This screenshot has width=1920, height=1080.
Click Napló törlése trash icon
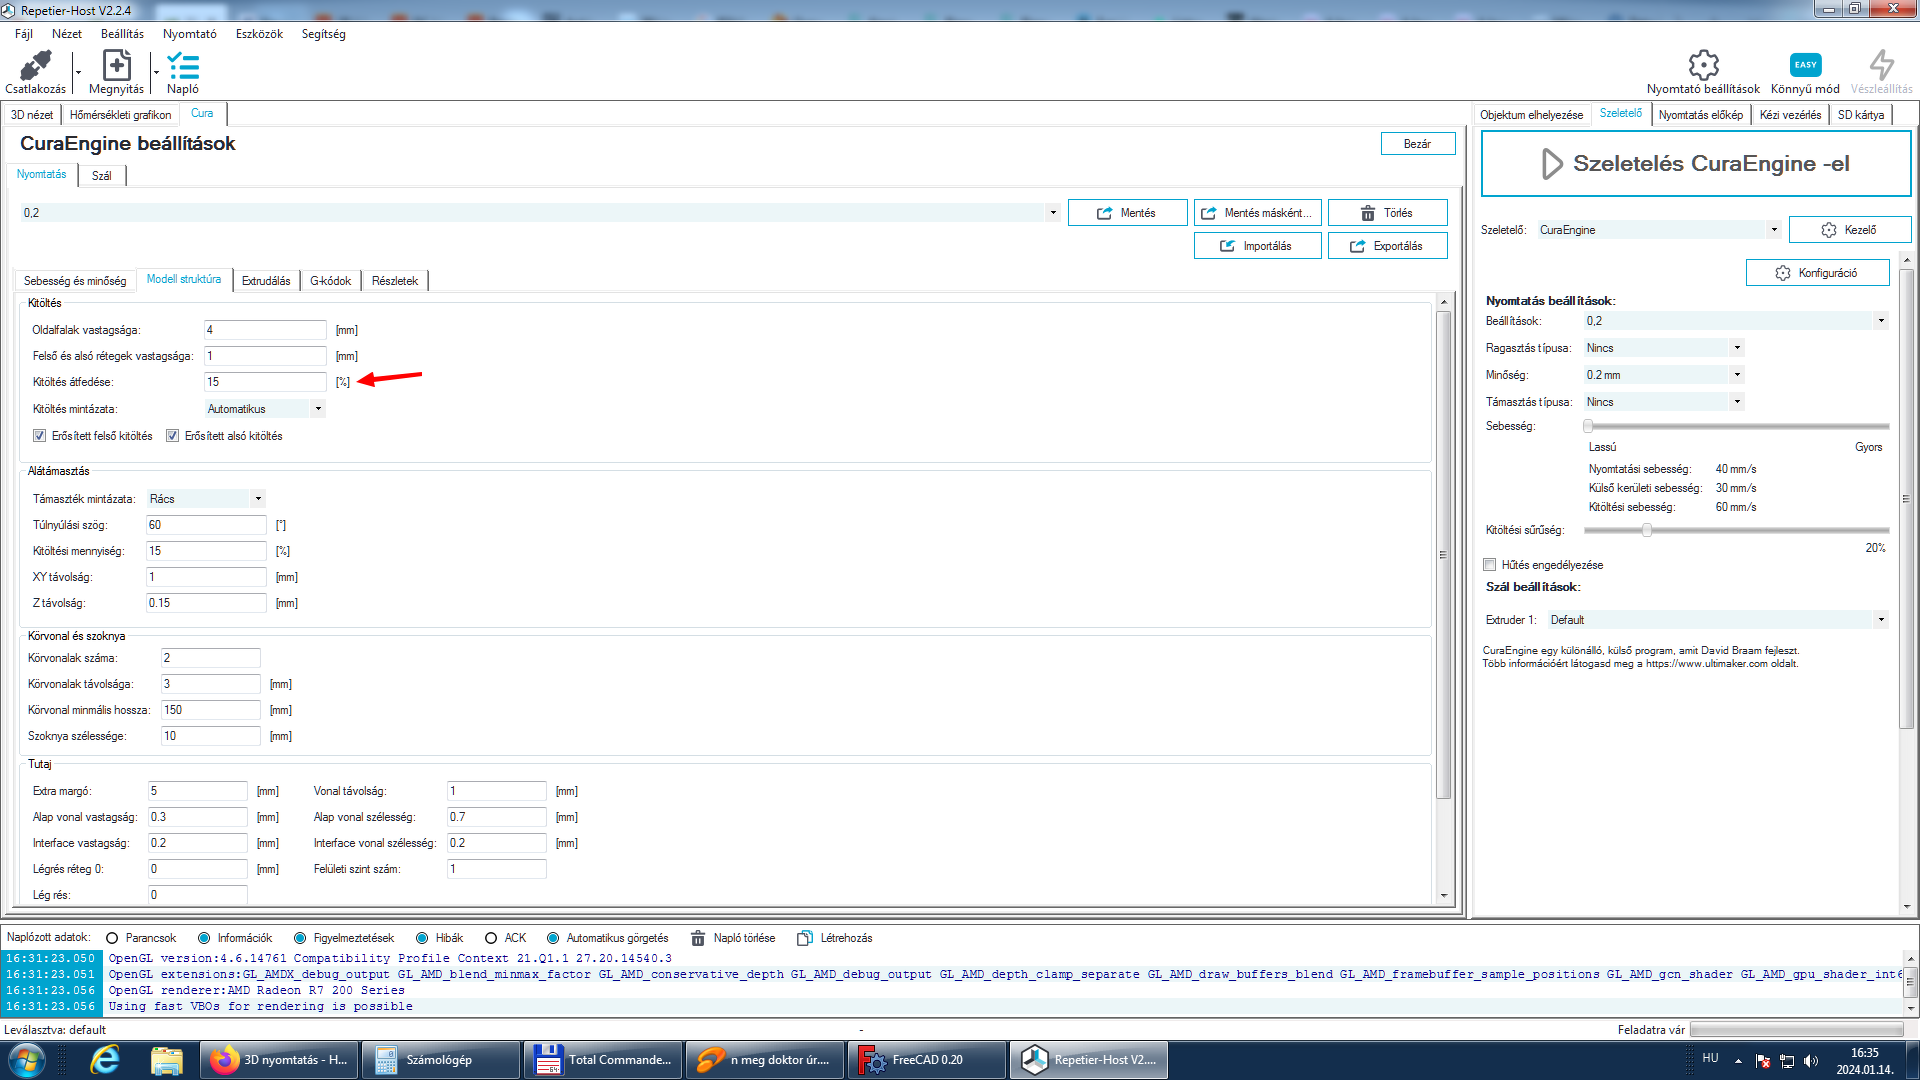click(698, 938)
